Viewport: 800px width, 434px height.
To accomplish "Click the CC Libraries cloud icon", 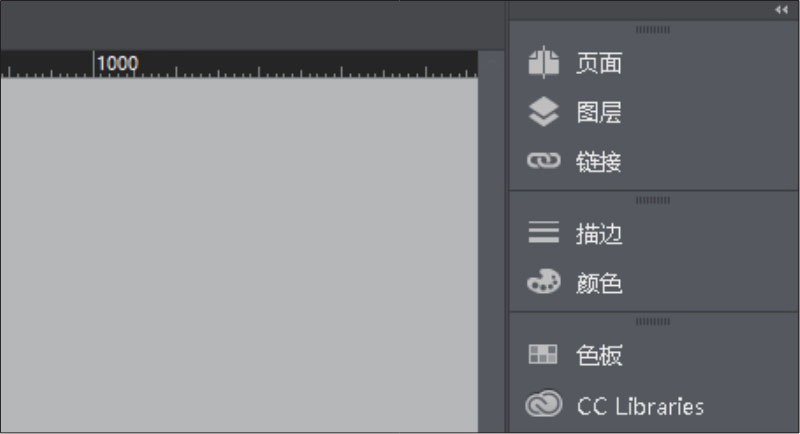I will (x=543, y=404).
